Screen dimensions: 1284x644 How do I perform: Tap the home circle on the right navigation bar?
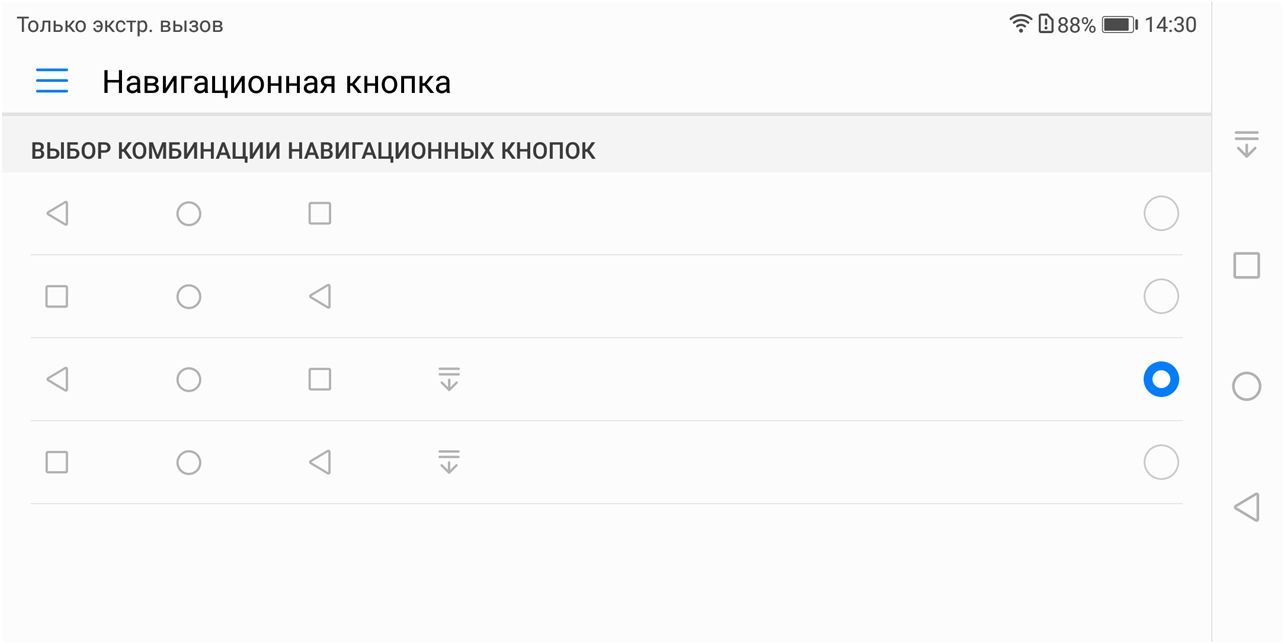click(1247, 386)
